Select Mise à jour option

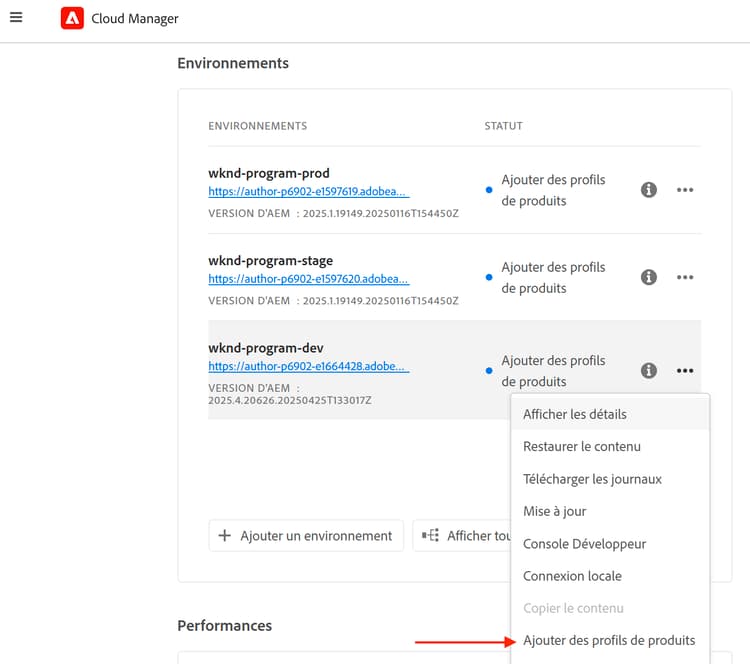(610, 511)
